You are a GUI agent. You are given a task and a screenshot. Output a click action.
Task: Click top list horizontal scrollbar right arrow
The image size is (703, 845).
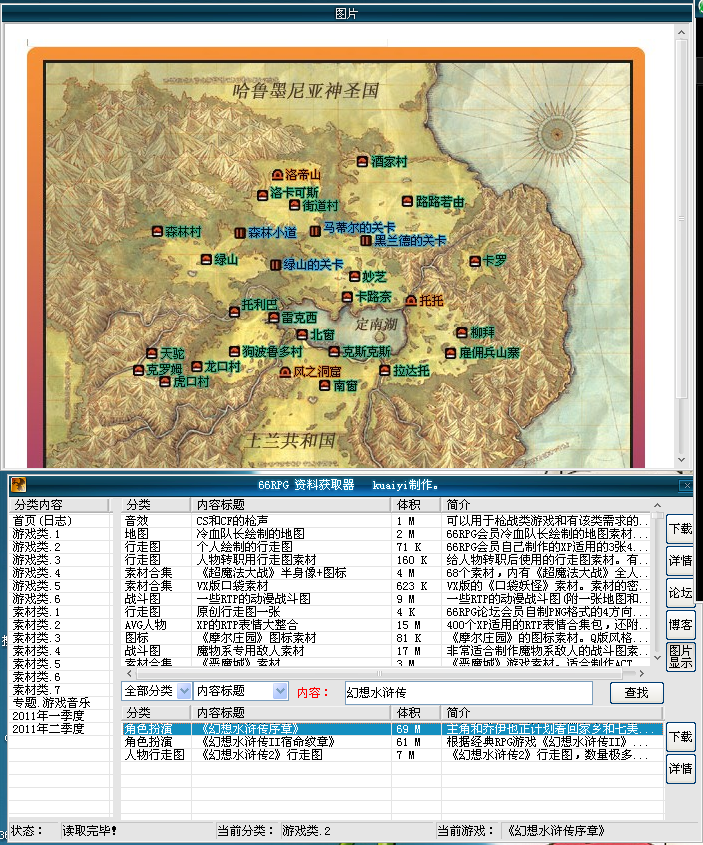pyautogui.click(x=642, y=673)
